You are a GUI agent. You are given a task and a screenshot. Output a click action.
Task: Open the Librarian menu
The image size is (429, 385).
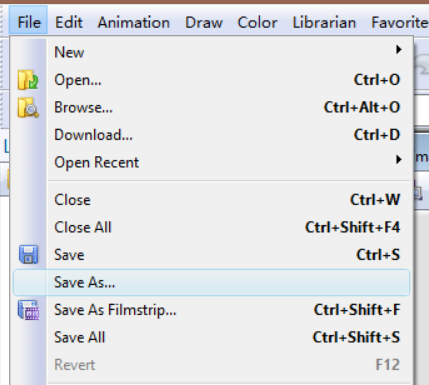pyautogui.click(x=324, y=22)
